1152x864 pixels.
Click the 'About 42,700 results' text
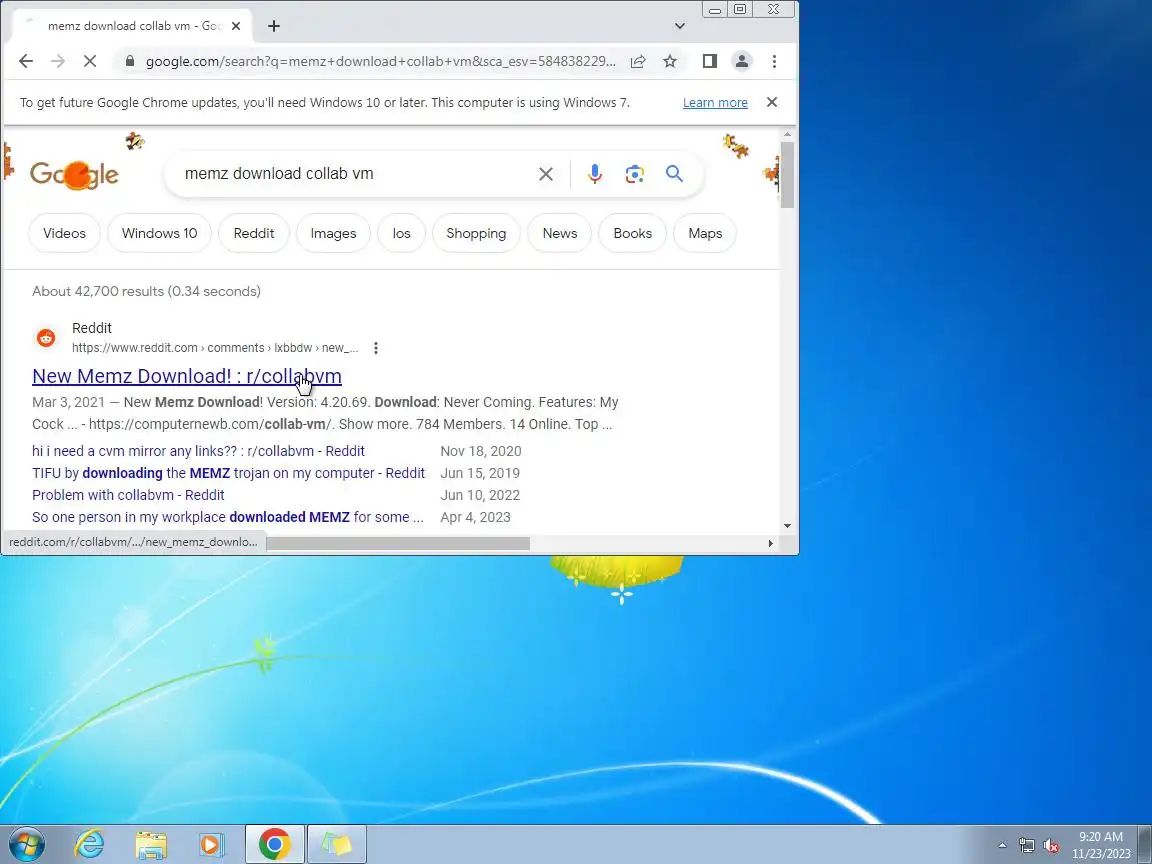coord(146,291)
